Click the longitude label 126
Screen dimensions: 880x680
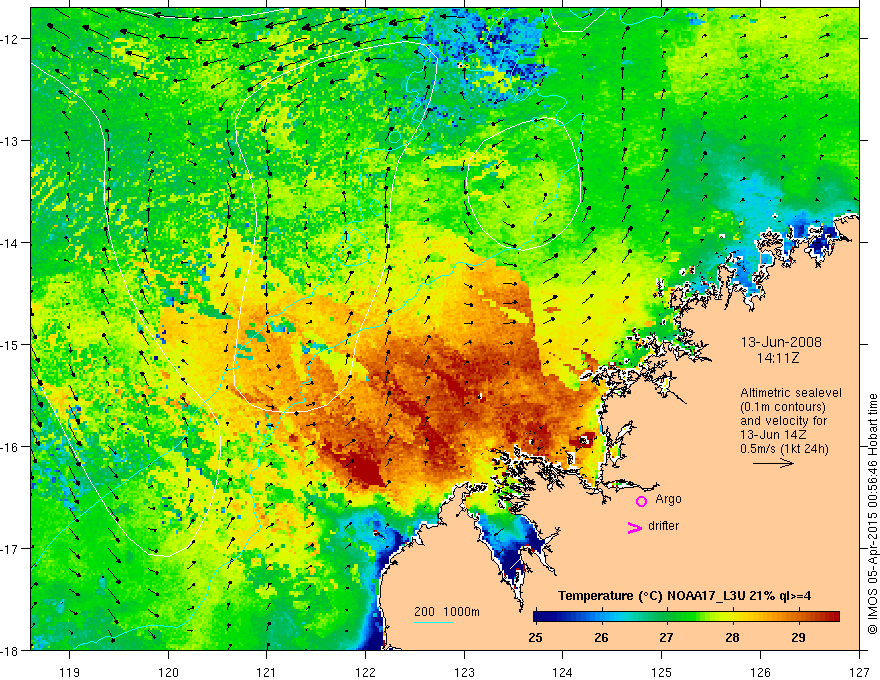(760, 672)
